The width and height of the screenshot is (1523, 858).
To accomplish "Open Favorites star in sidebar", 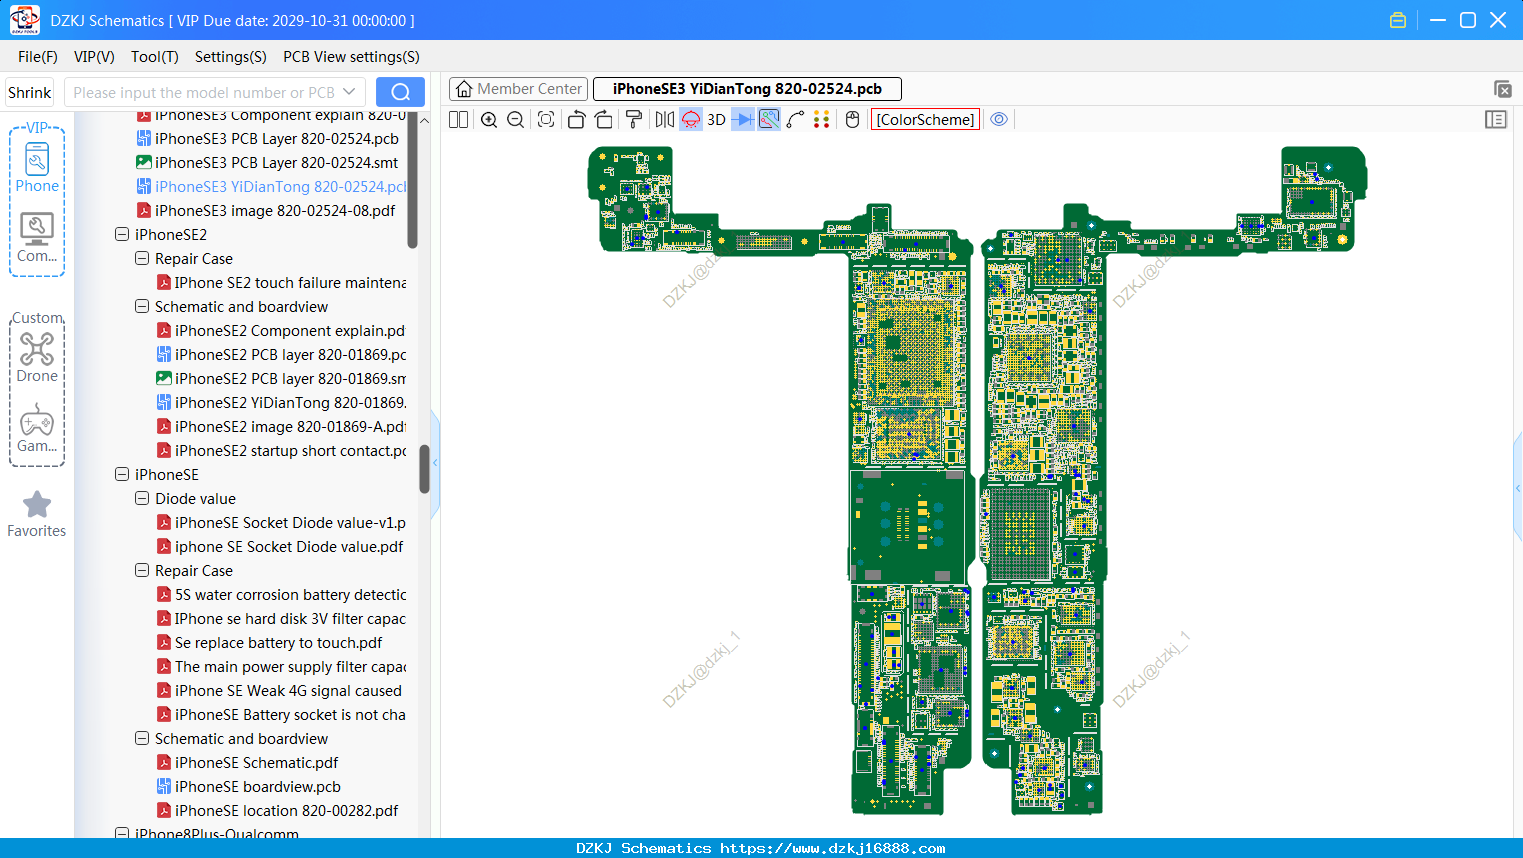I will (x=37, y=514).
